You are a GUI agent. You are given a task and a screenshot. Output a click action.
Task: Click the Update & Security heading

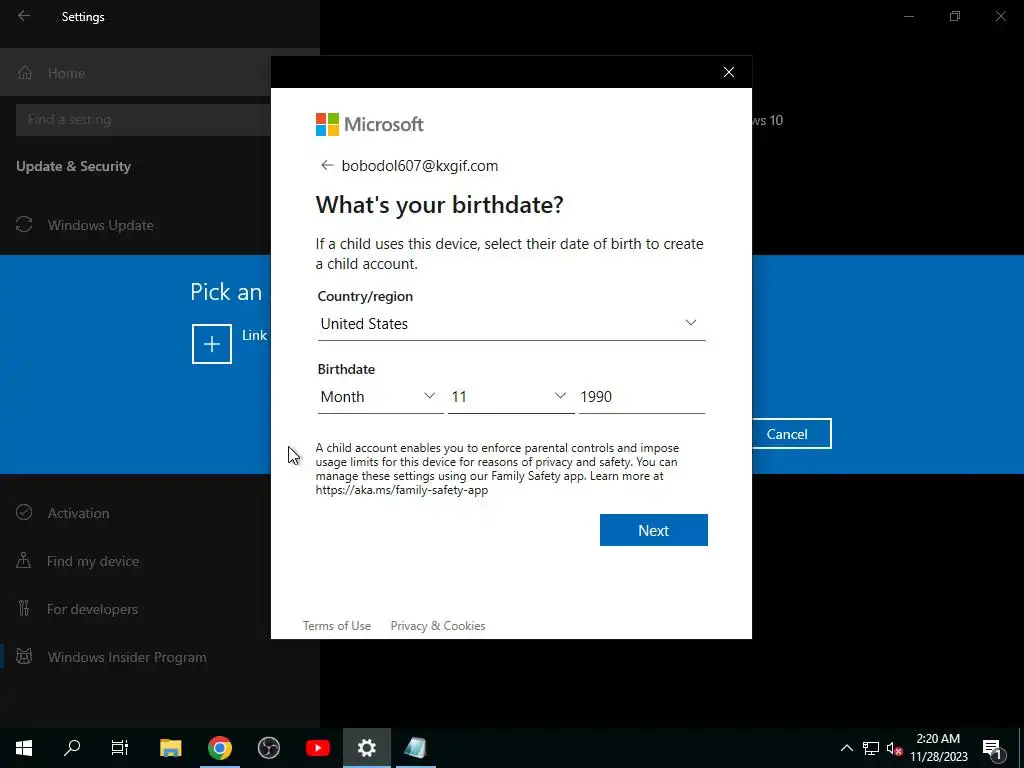(73, 166)
